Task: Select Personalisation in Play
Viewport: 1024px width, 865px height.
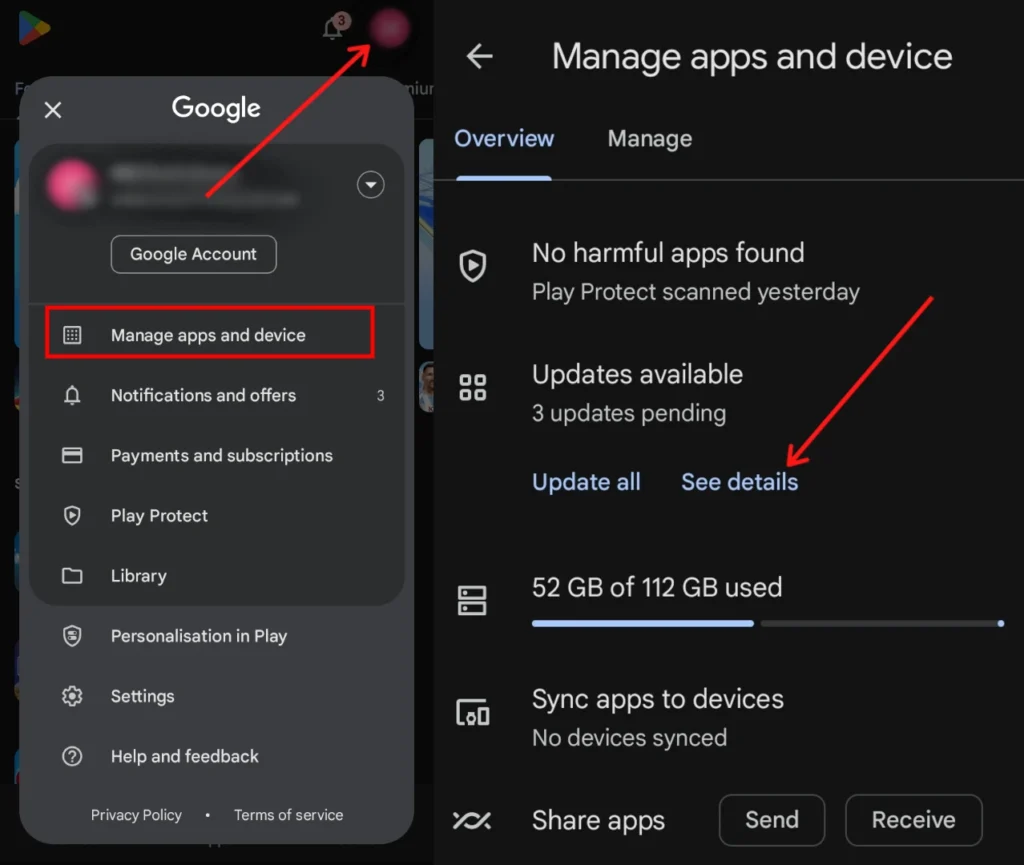Action: (x=198, y=636)
